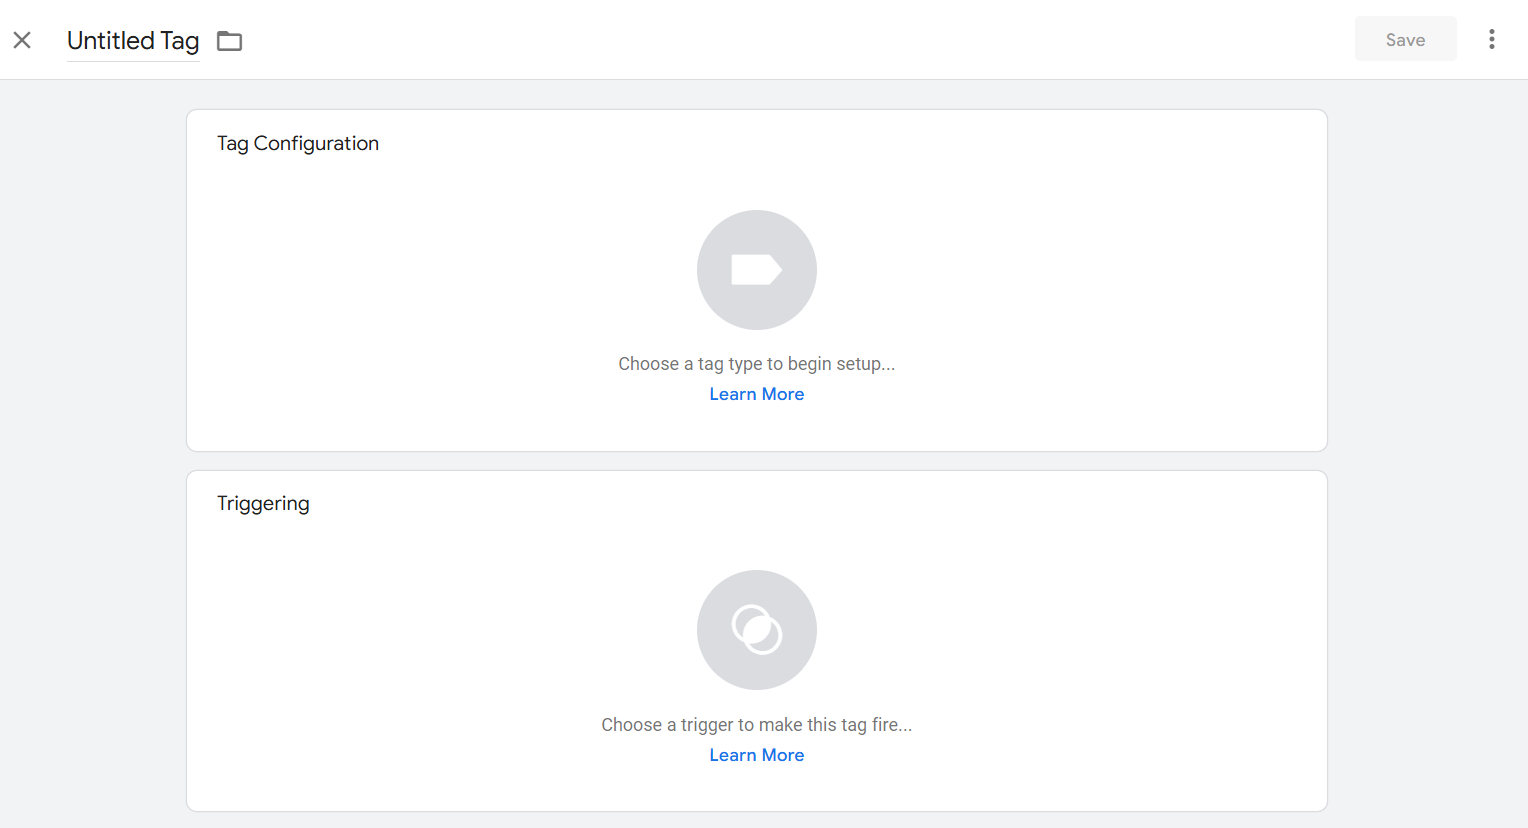Viewport: 1528px width, 828px height.
Task: Click the gray page margin left of the cards
Action: (x=92, y=450)
